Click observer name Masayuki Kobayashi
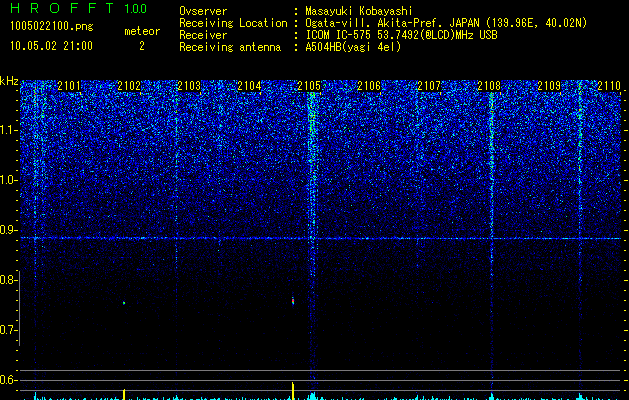 [359, 11]
